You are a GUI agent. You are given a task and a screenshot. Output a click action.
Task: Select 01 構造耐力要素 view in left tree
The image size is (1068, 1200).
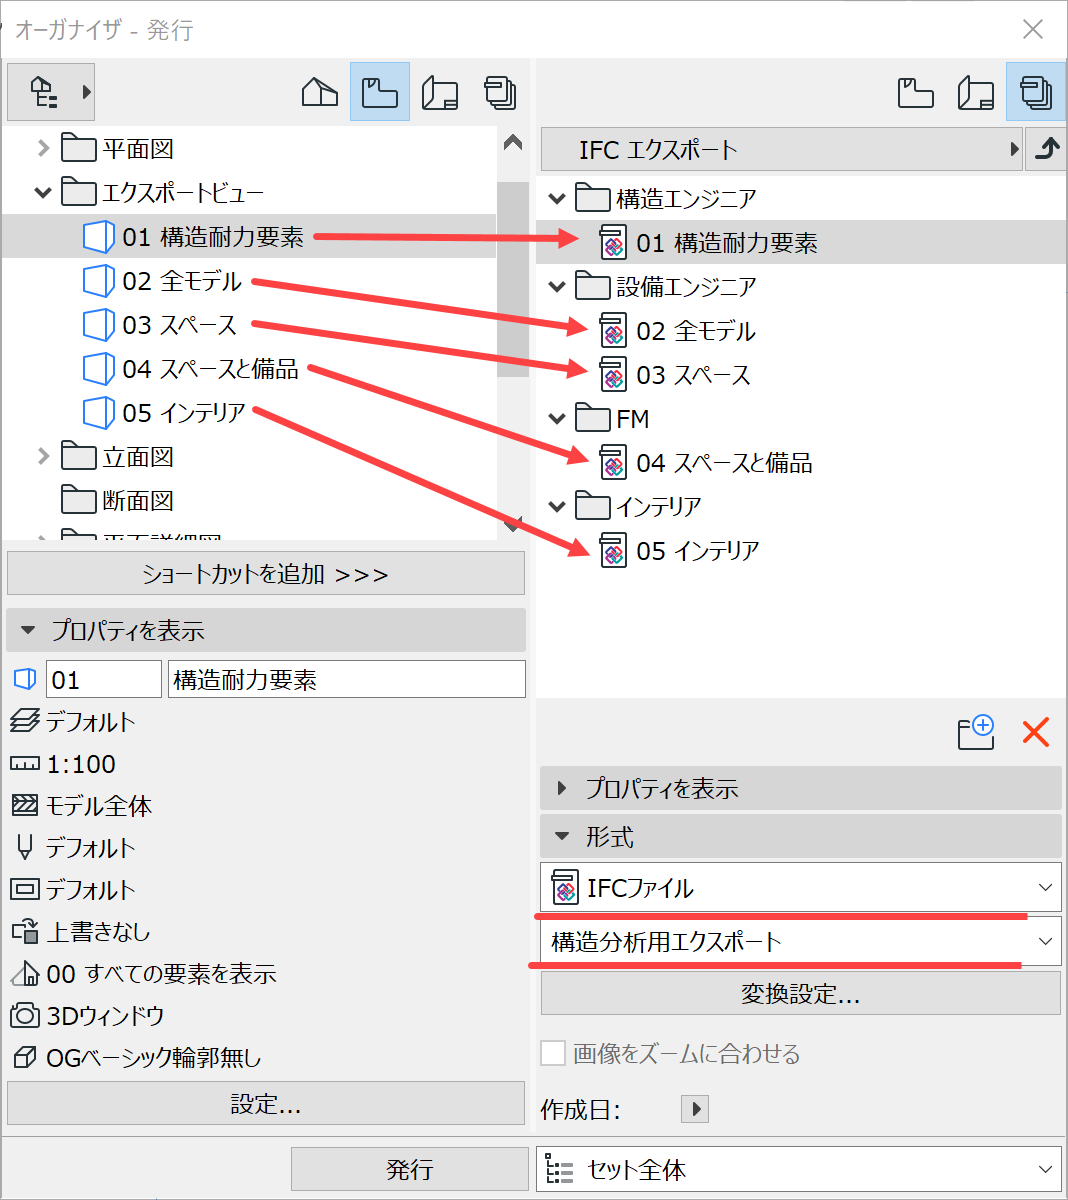point(249,237)
